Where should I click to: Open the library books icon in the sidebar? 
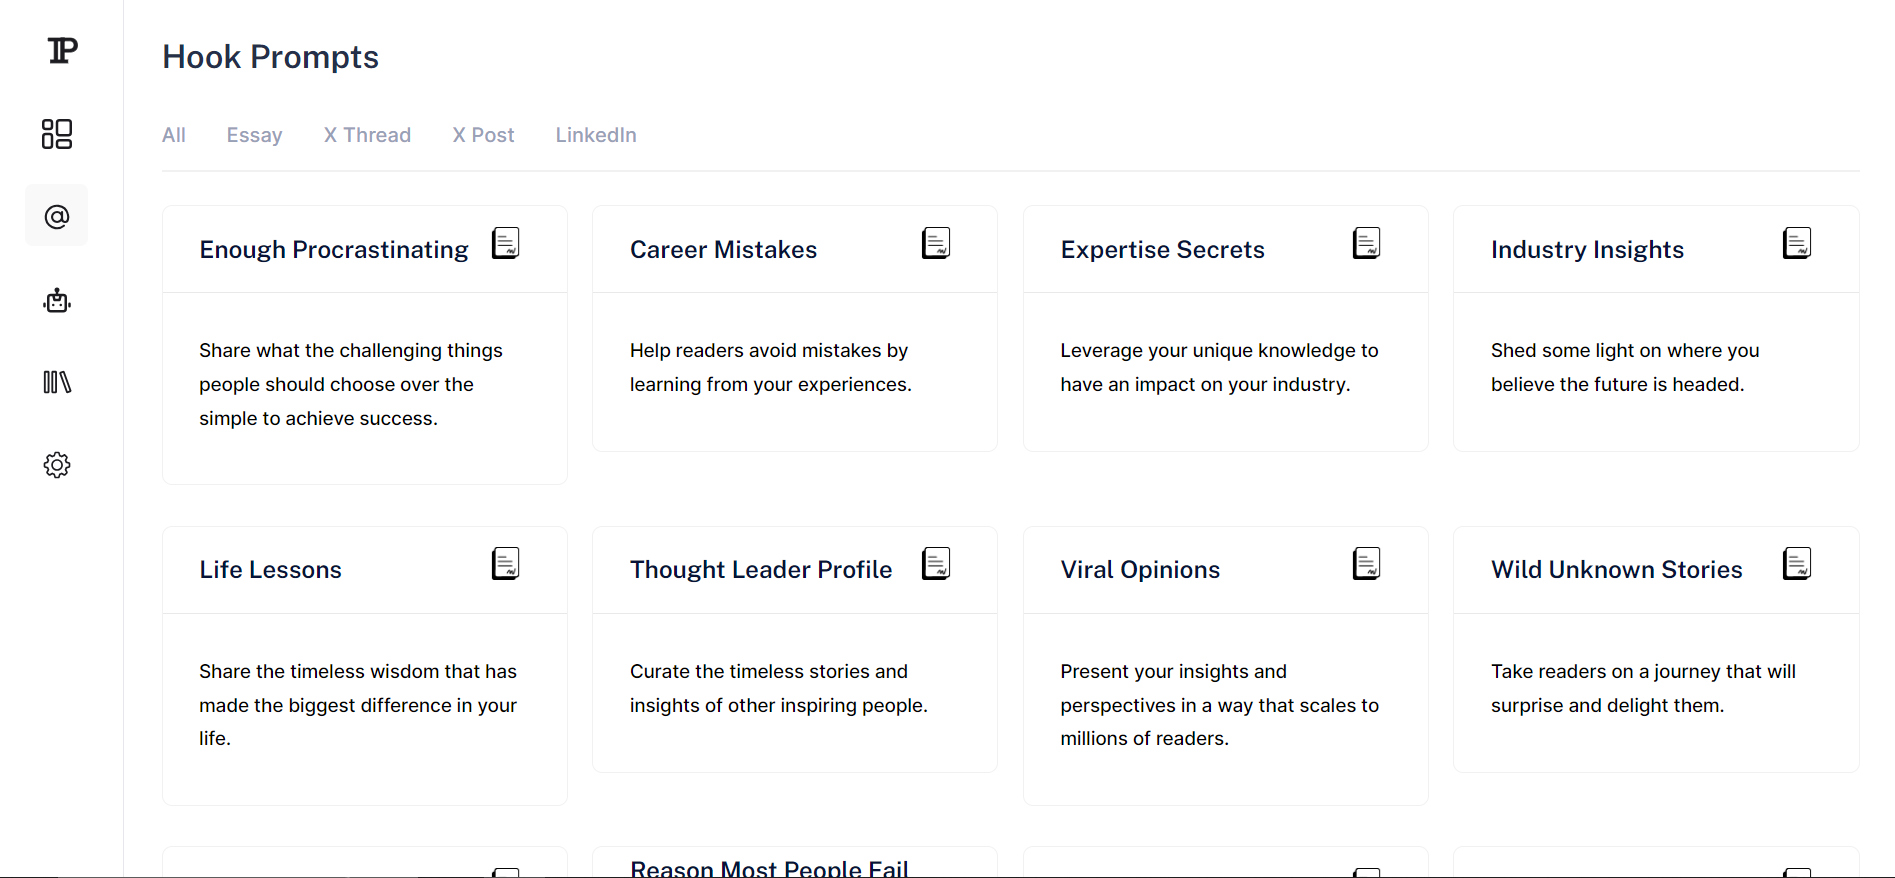click(57, 382)
